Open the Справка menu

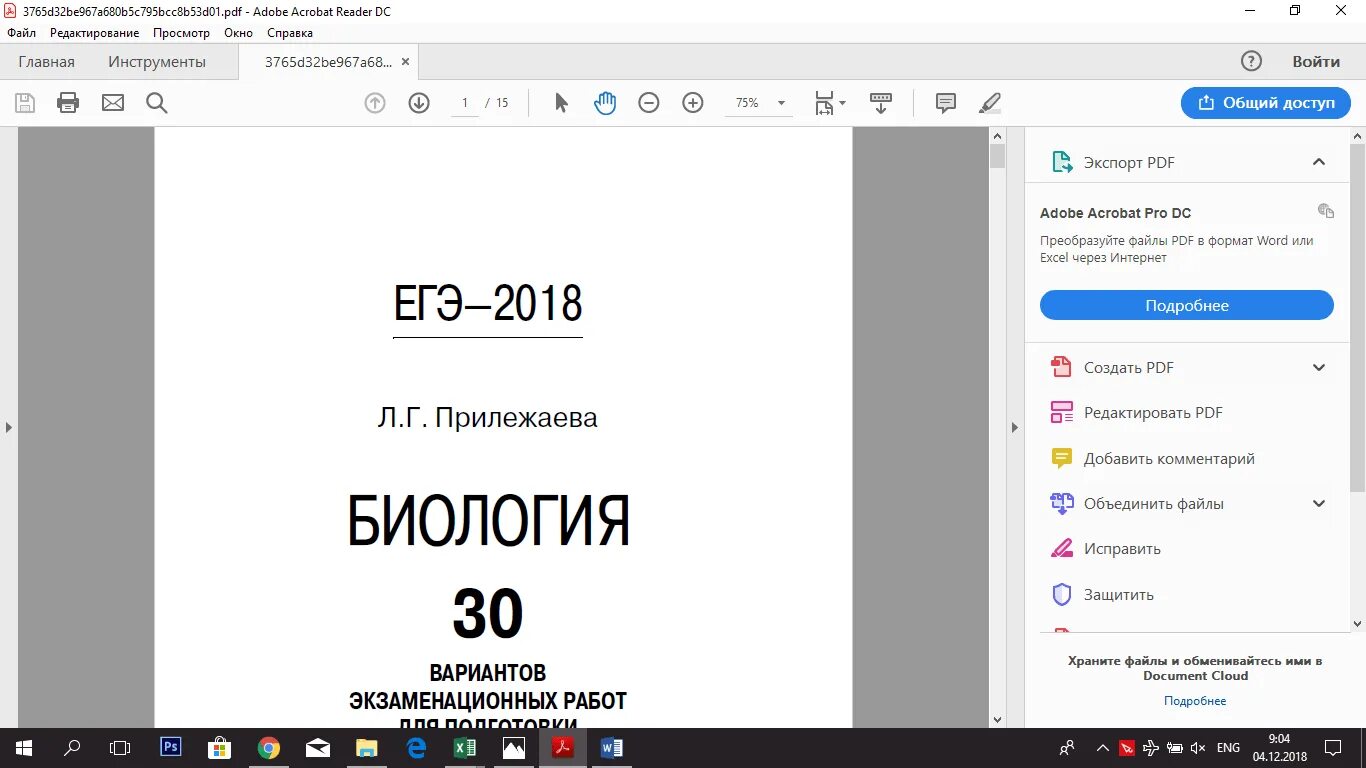click(x=290, y=33)
